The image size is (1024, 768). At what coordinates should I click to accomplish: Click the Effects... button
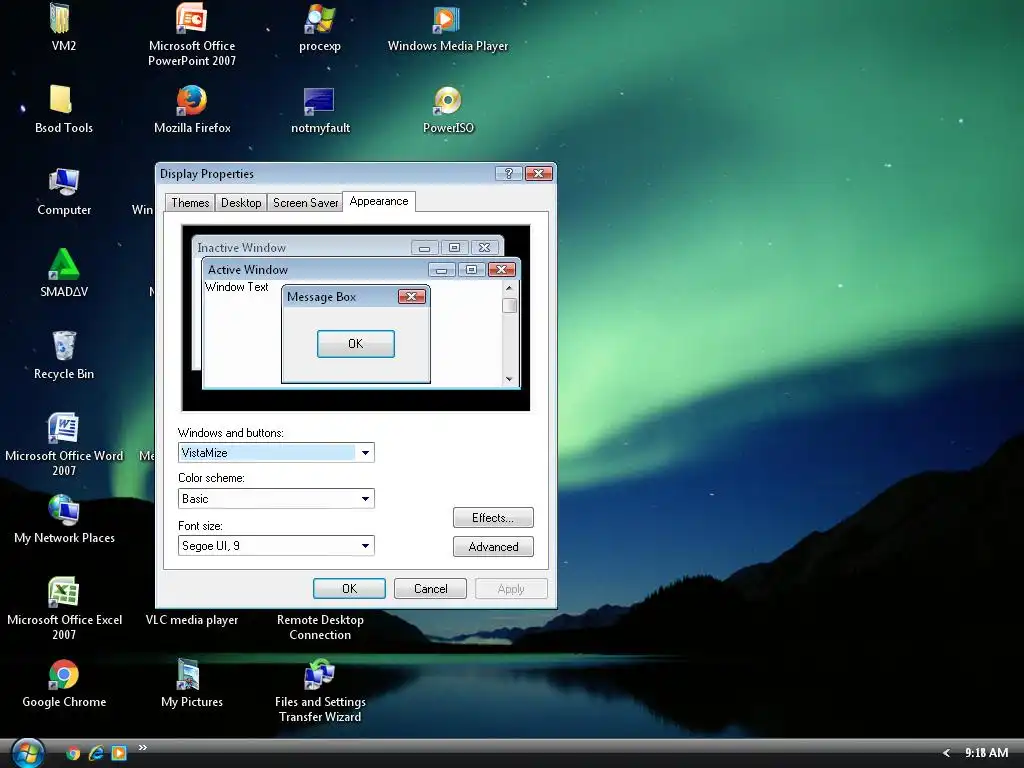tap(493, 517)
